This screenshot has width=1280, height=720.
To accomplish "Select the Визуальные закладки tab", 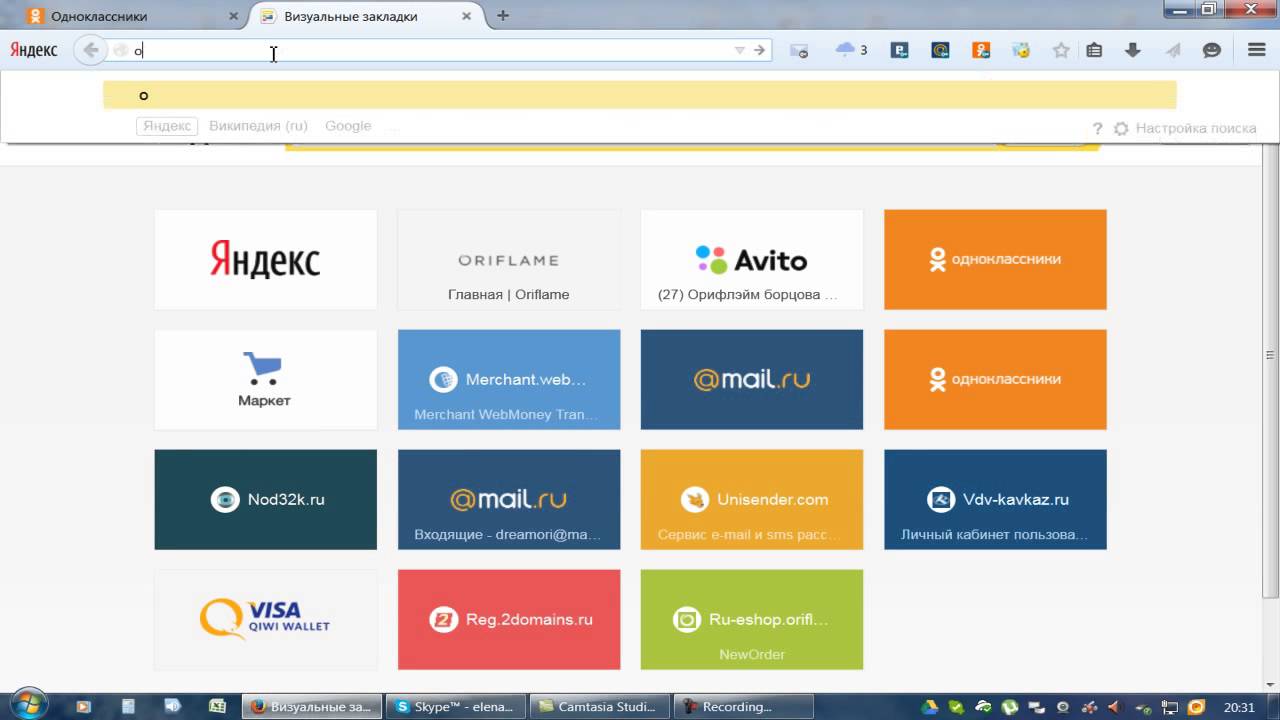I will (x=367, y=16).
